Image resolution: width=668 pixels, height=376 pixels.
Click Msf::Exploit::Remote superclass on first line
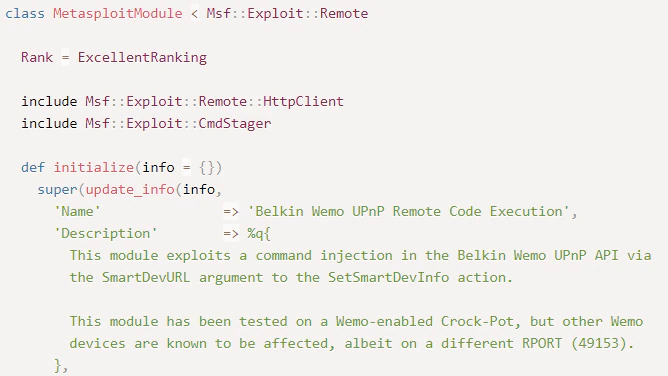tap(287, 13)
